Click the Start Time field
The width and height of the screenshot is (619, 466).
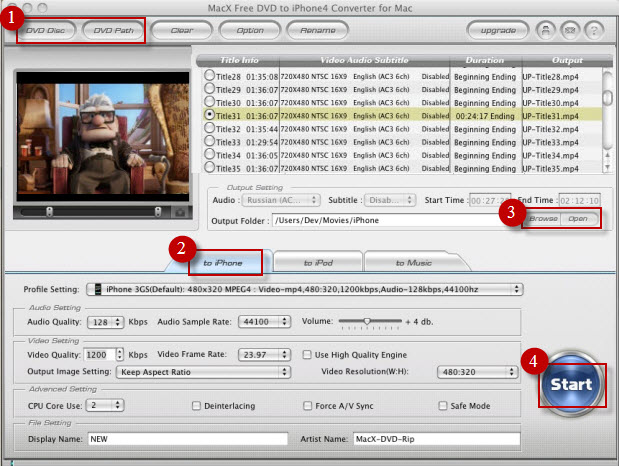[490, 201]
